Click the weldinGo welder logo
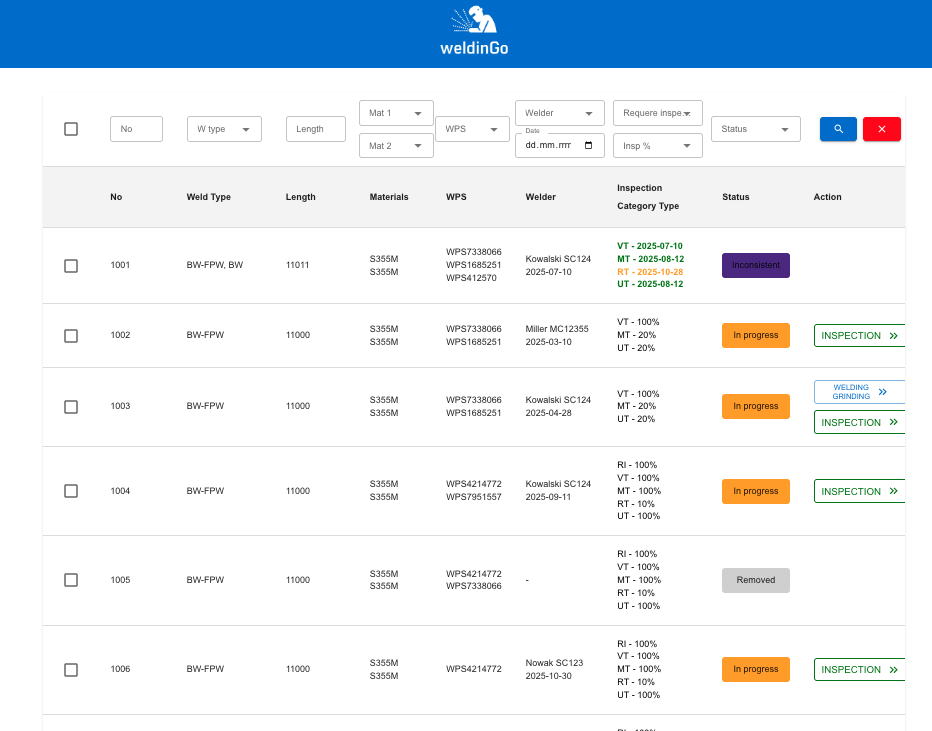Screen dimensions: 932x731 474,31
